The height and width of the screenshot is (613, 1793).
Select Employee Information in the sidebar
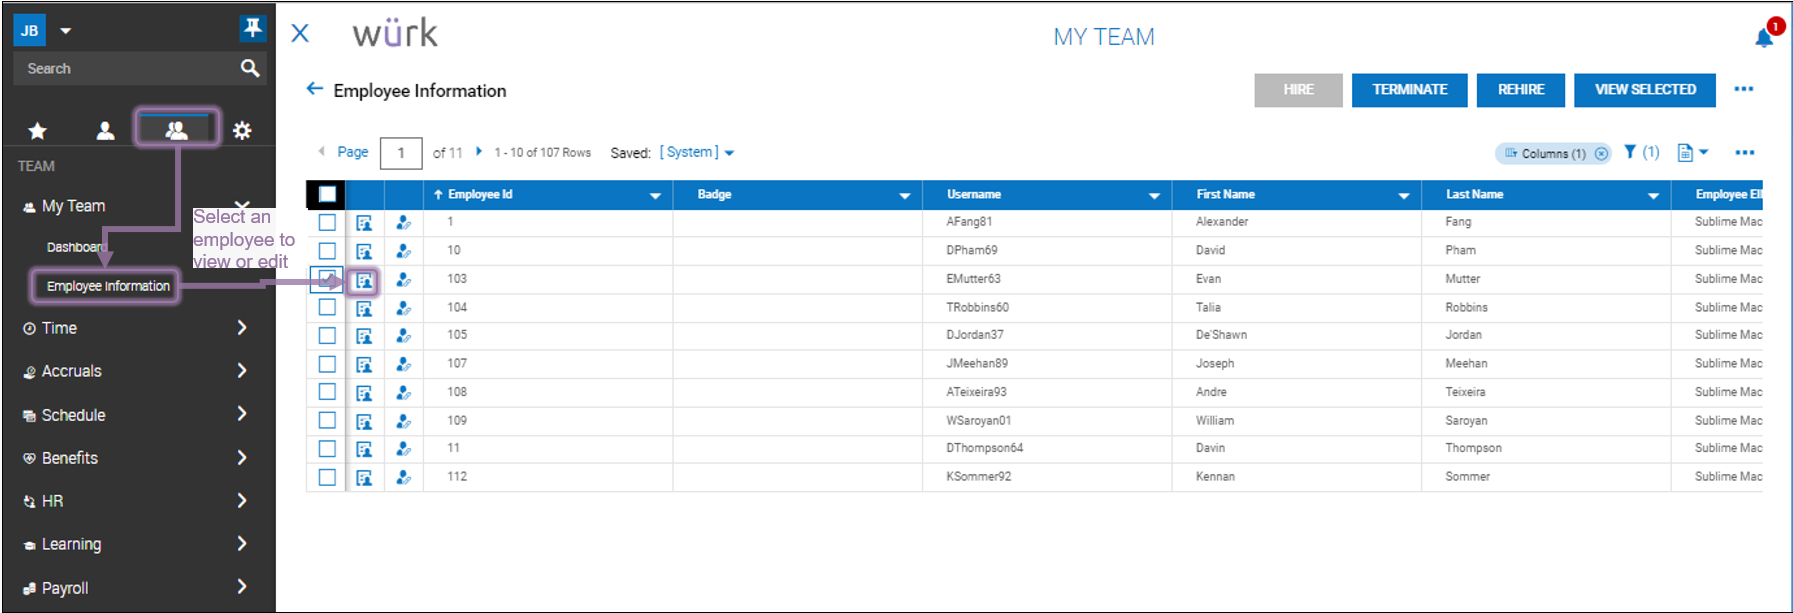click(108, 286)
